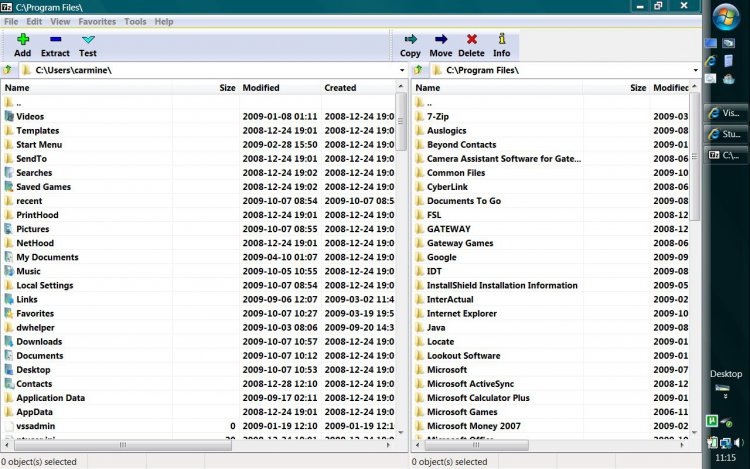This screenshot has height=469, width=750.
Task: Select InstallShield Installation Information folder
Action: (x=550, y=285)
